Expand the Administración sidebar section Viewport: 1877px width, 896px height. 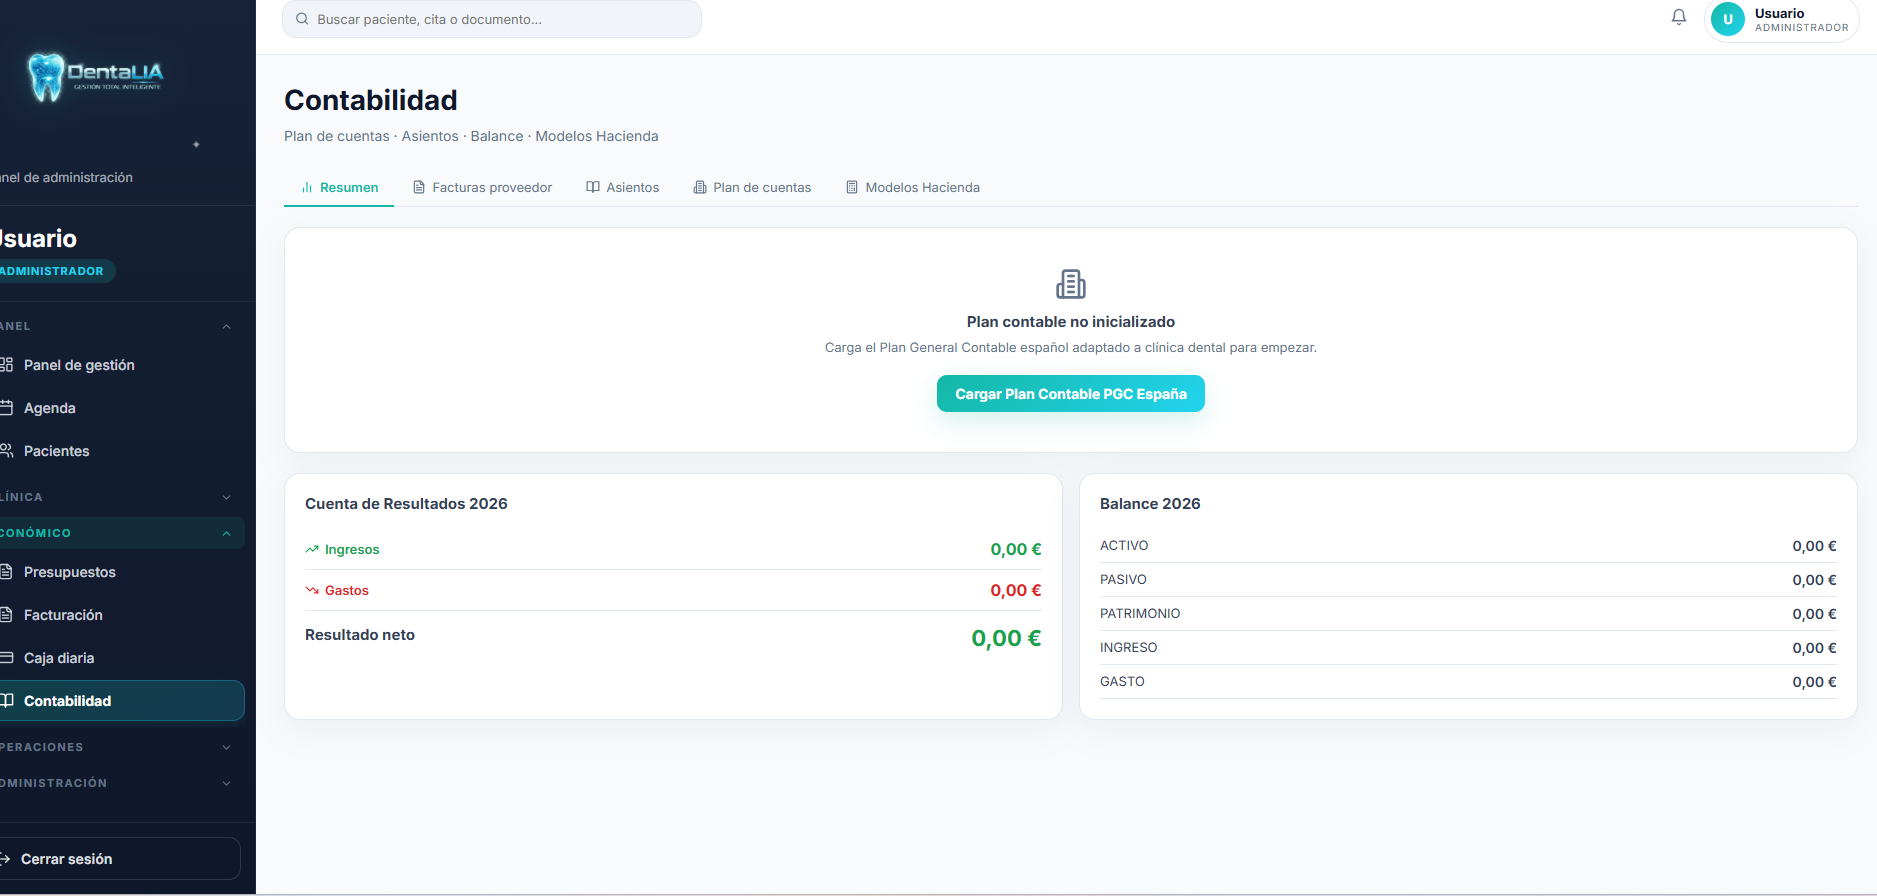tap(226, 783)
